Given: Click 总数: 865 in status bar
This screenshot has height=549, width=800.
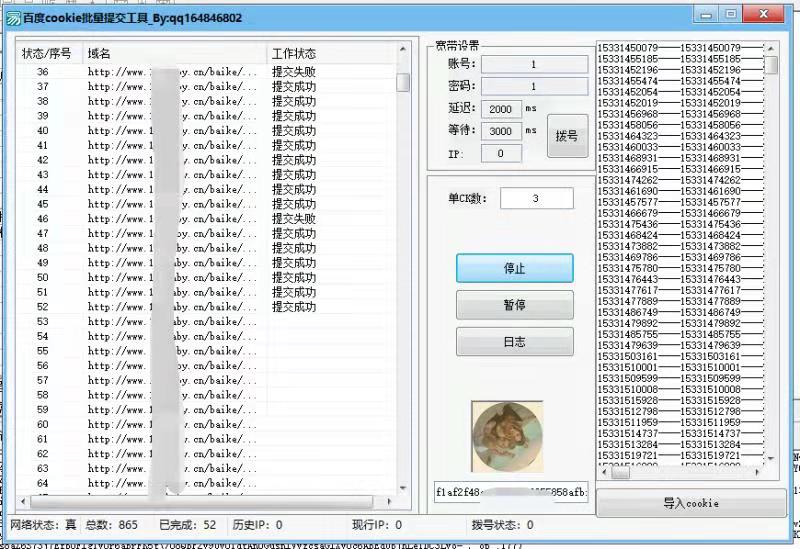Looking at the screenshot, I should pyautogui.click(x=112, y=525).
